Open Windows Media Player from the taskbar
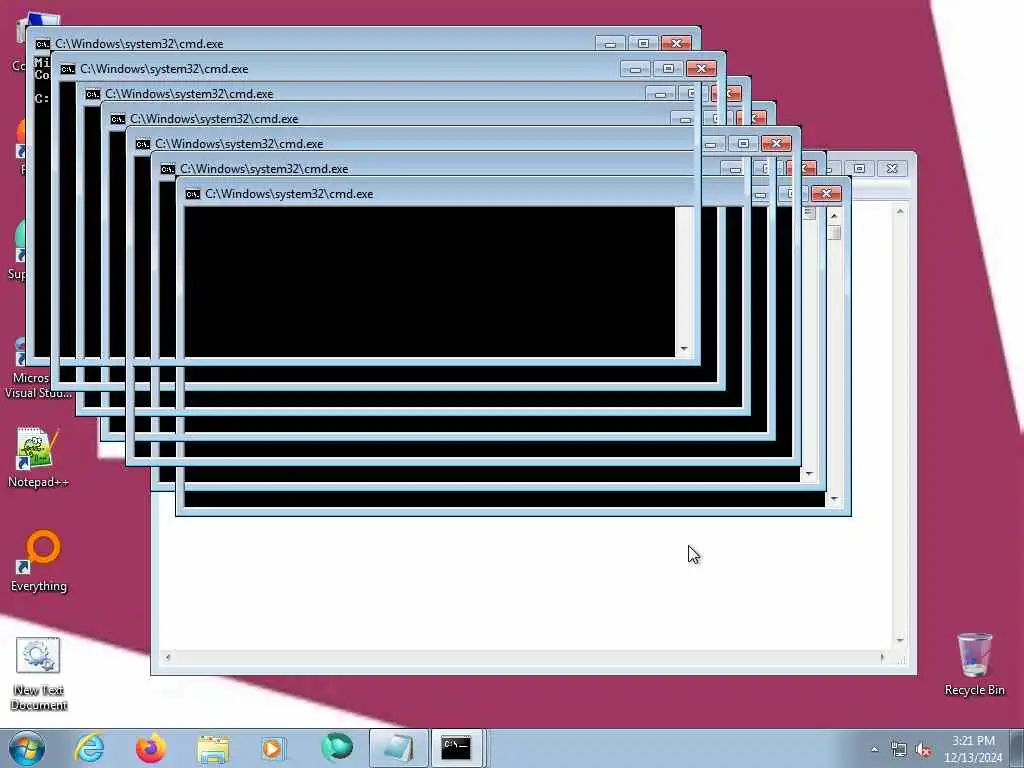This screenshot has height=768, width=1024. pos(273,748)
